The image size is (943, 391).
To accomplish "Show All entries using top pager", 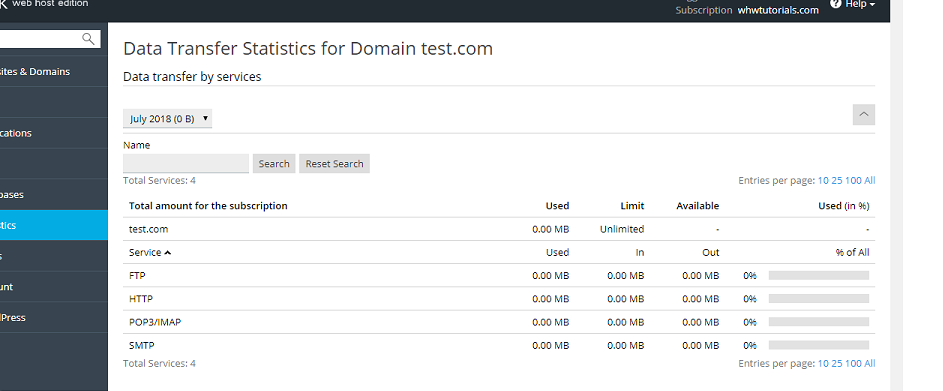I will tap(870, 180).
